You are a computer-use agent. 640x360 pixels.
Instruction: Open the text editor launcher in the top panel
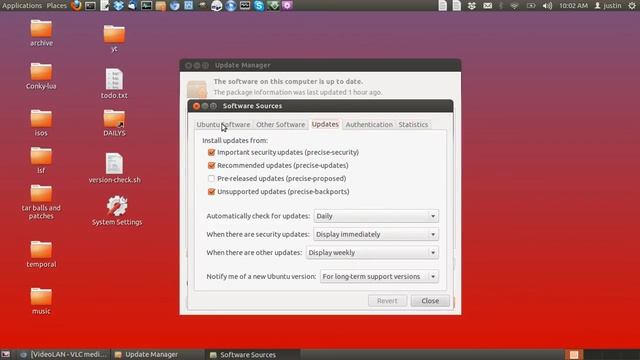pyautogui.click(x=104, y=6)
